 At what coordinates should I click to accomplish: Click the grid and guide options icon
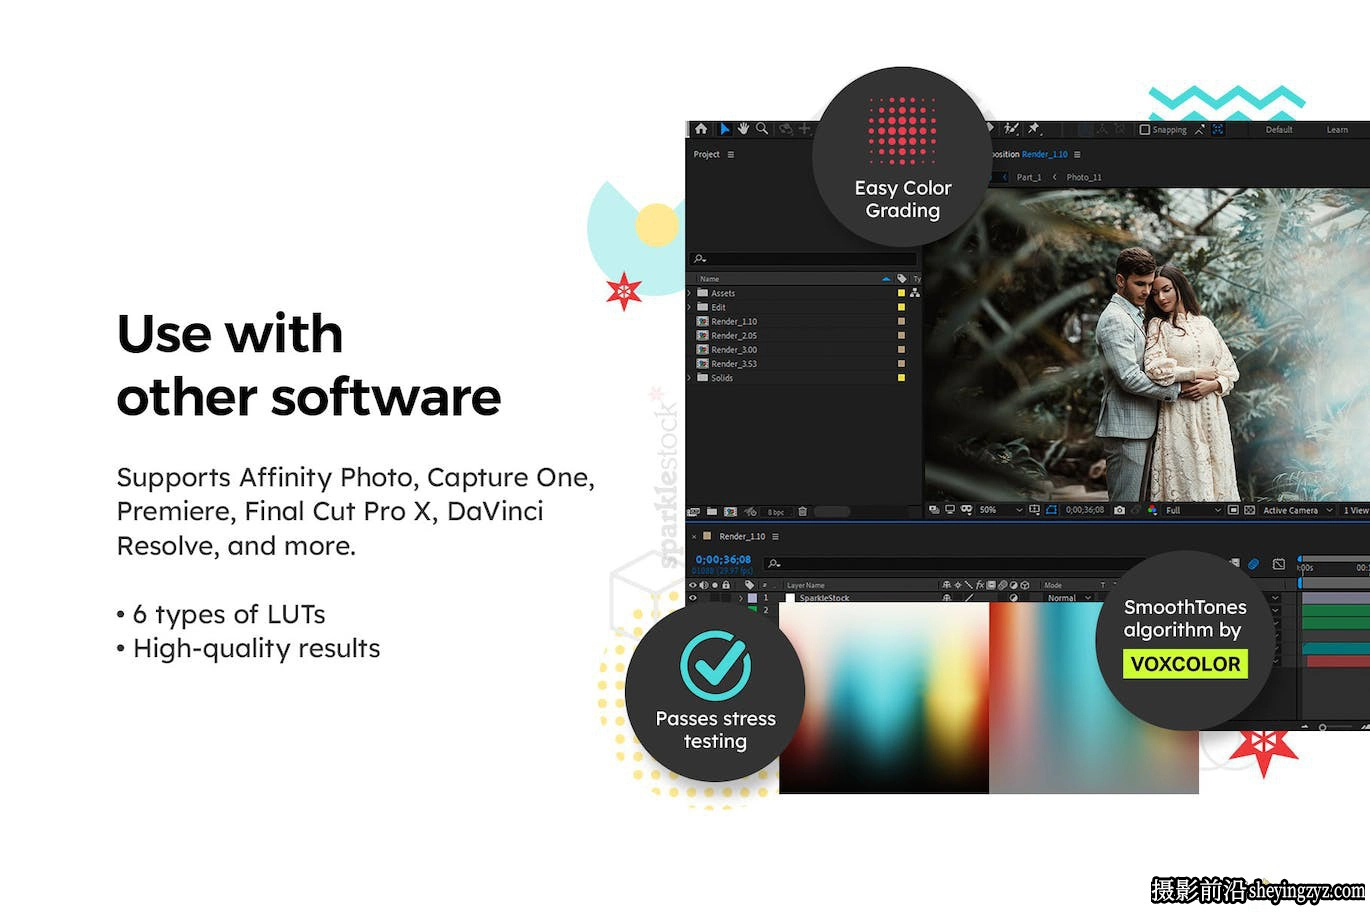1034,510
